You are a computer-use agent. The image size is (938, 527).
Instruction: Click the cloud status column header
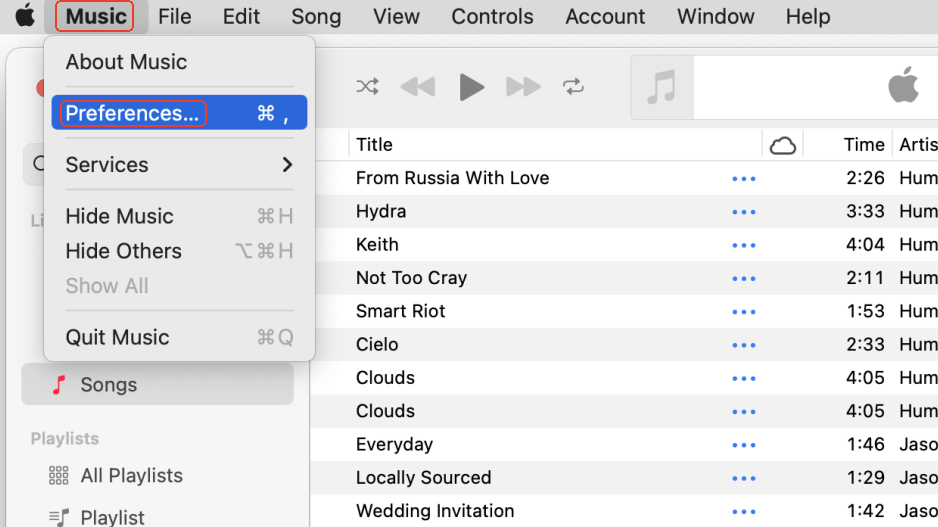pyautogui.click(x=782, y=145)
